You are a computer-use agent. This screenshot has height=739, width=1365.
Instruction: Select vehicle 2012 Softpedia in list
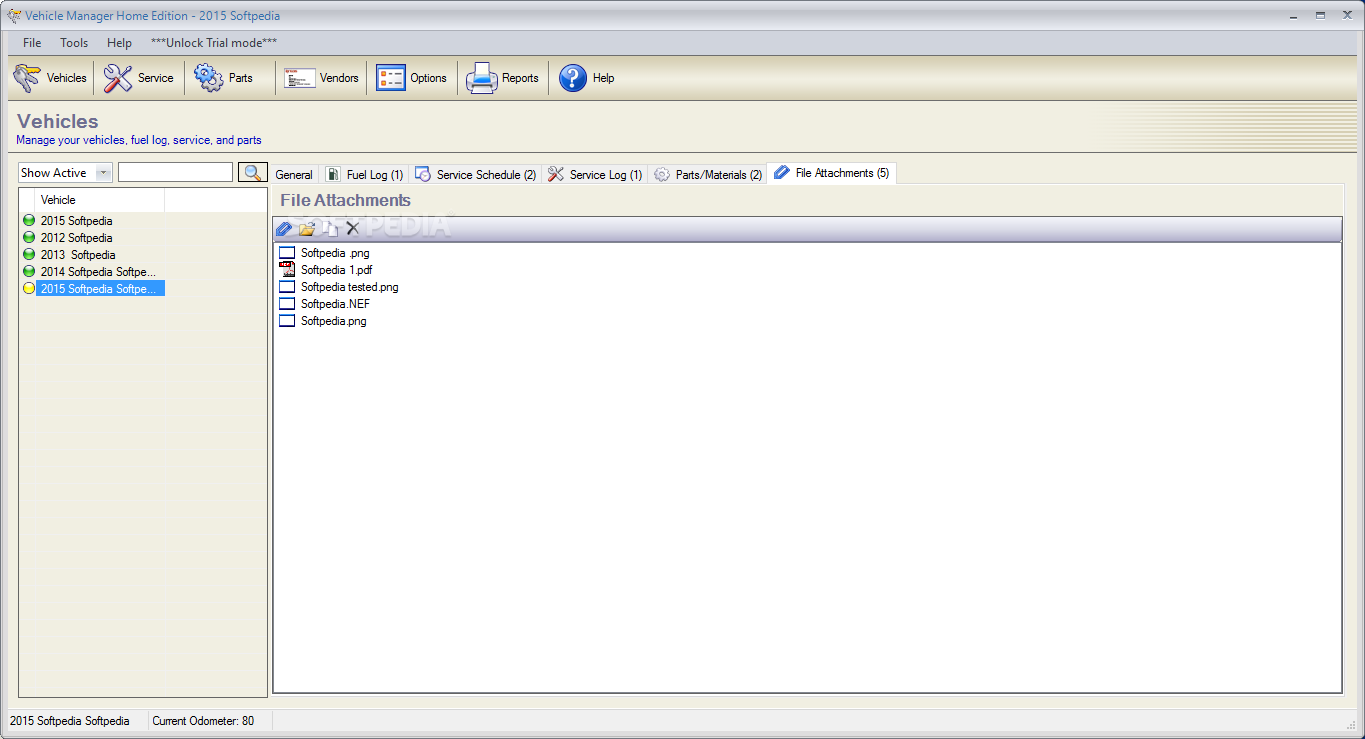[76, 238]
